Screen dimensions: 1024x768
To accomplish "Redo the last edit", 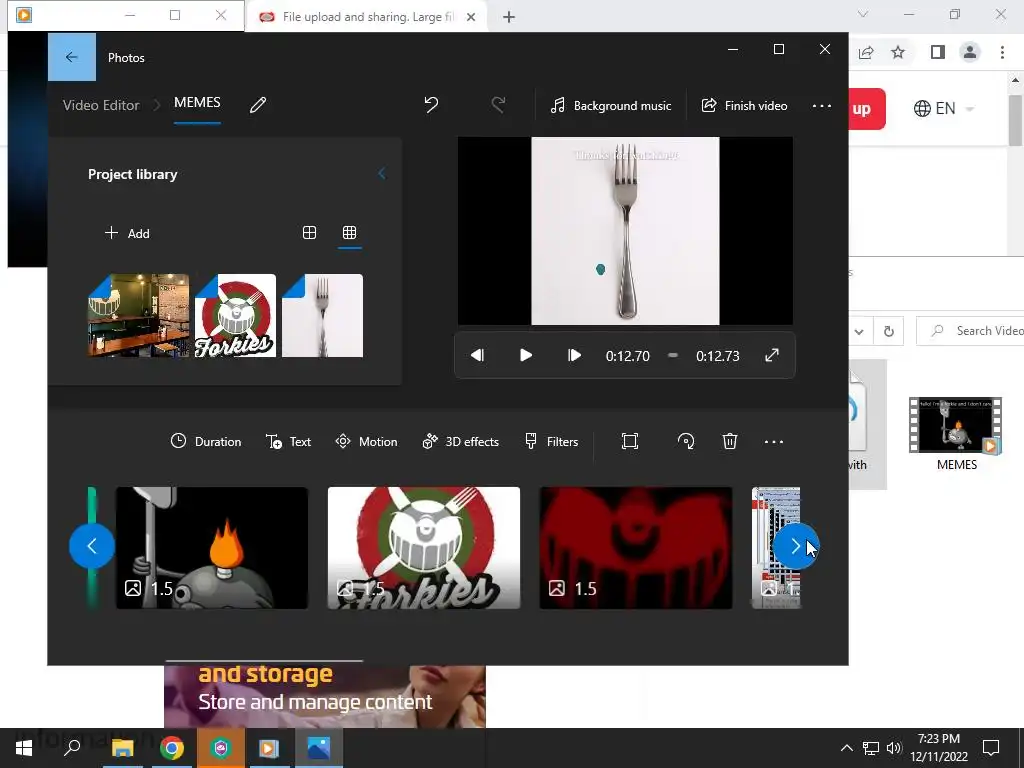I will pos(498,104).
